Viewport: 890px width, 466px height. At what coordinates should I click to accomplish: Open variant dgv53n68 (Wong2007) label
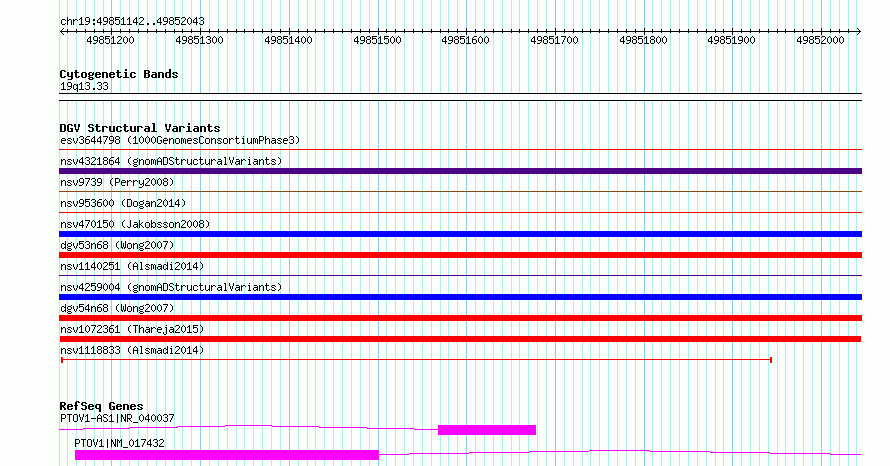click(x=117, y=245)
